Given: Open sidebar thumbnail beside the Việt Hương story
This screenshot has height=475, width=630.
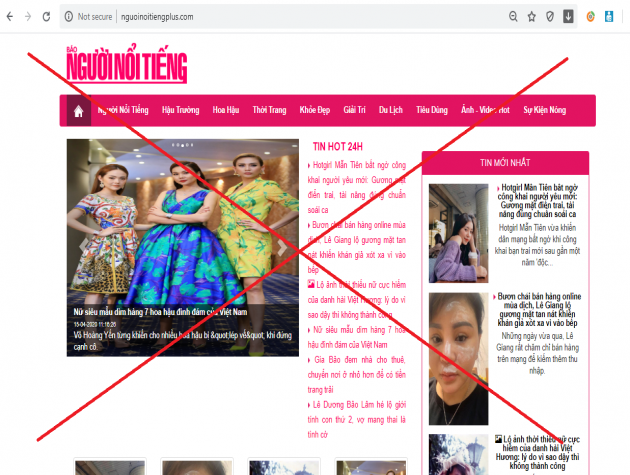Looking at the screenshot, I should [458, 455].
